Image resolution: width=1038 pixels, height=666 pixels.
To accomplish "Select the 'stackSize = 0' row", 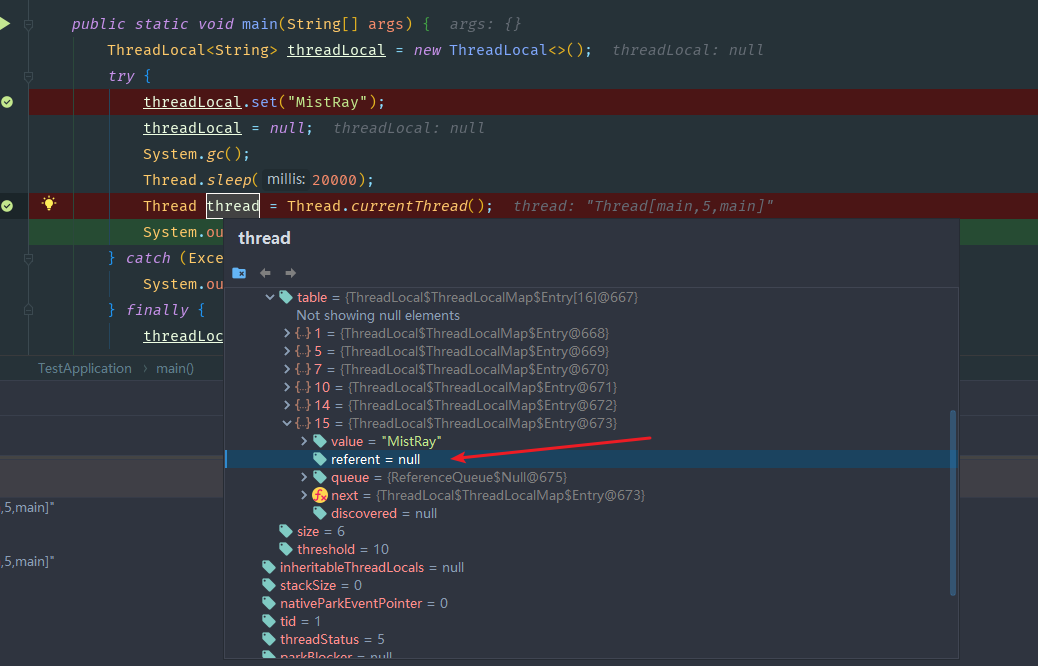I will point(589,585).
